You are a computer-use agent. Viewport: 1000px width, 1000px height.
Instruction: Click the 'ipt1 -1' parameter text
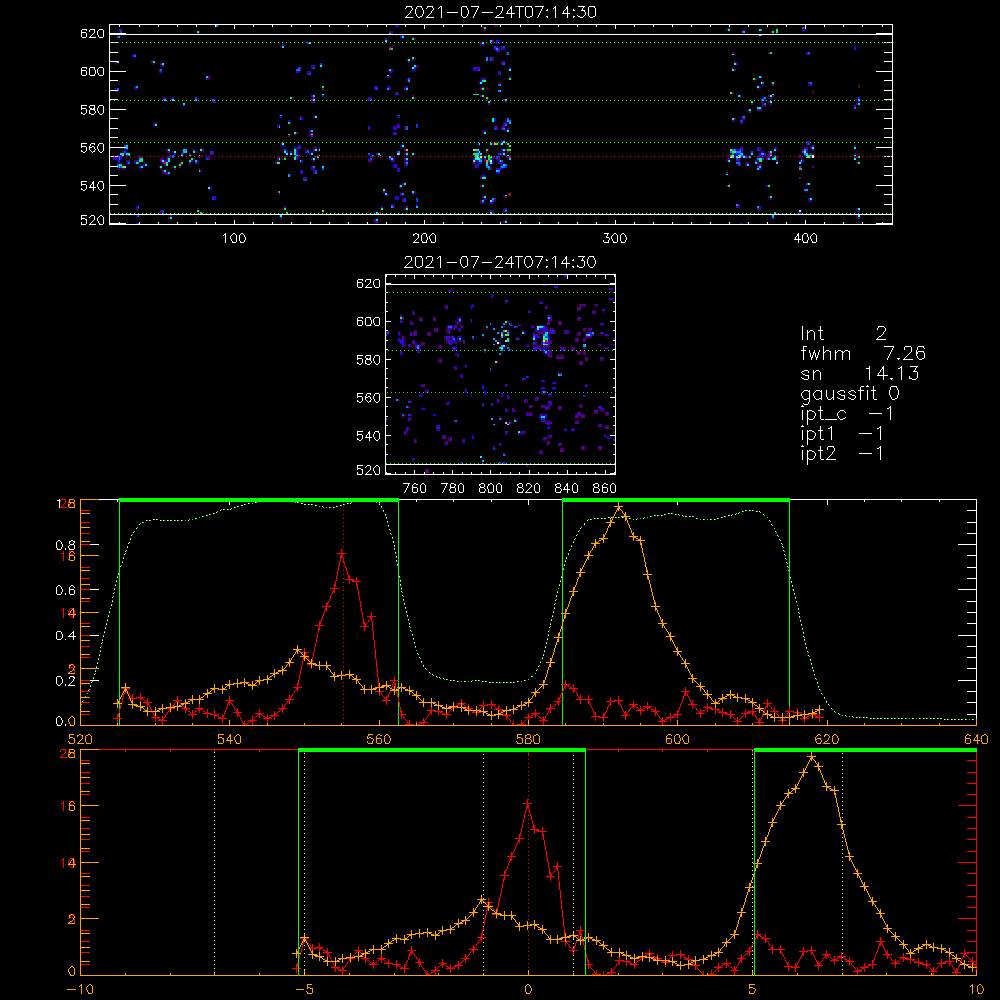[842, 434]
